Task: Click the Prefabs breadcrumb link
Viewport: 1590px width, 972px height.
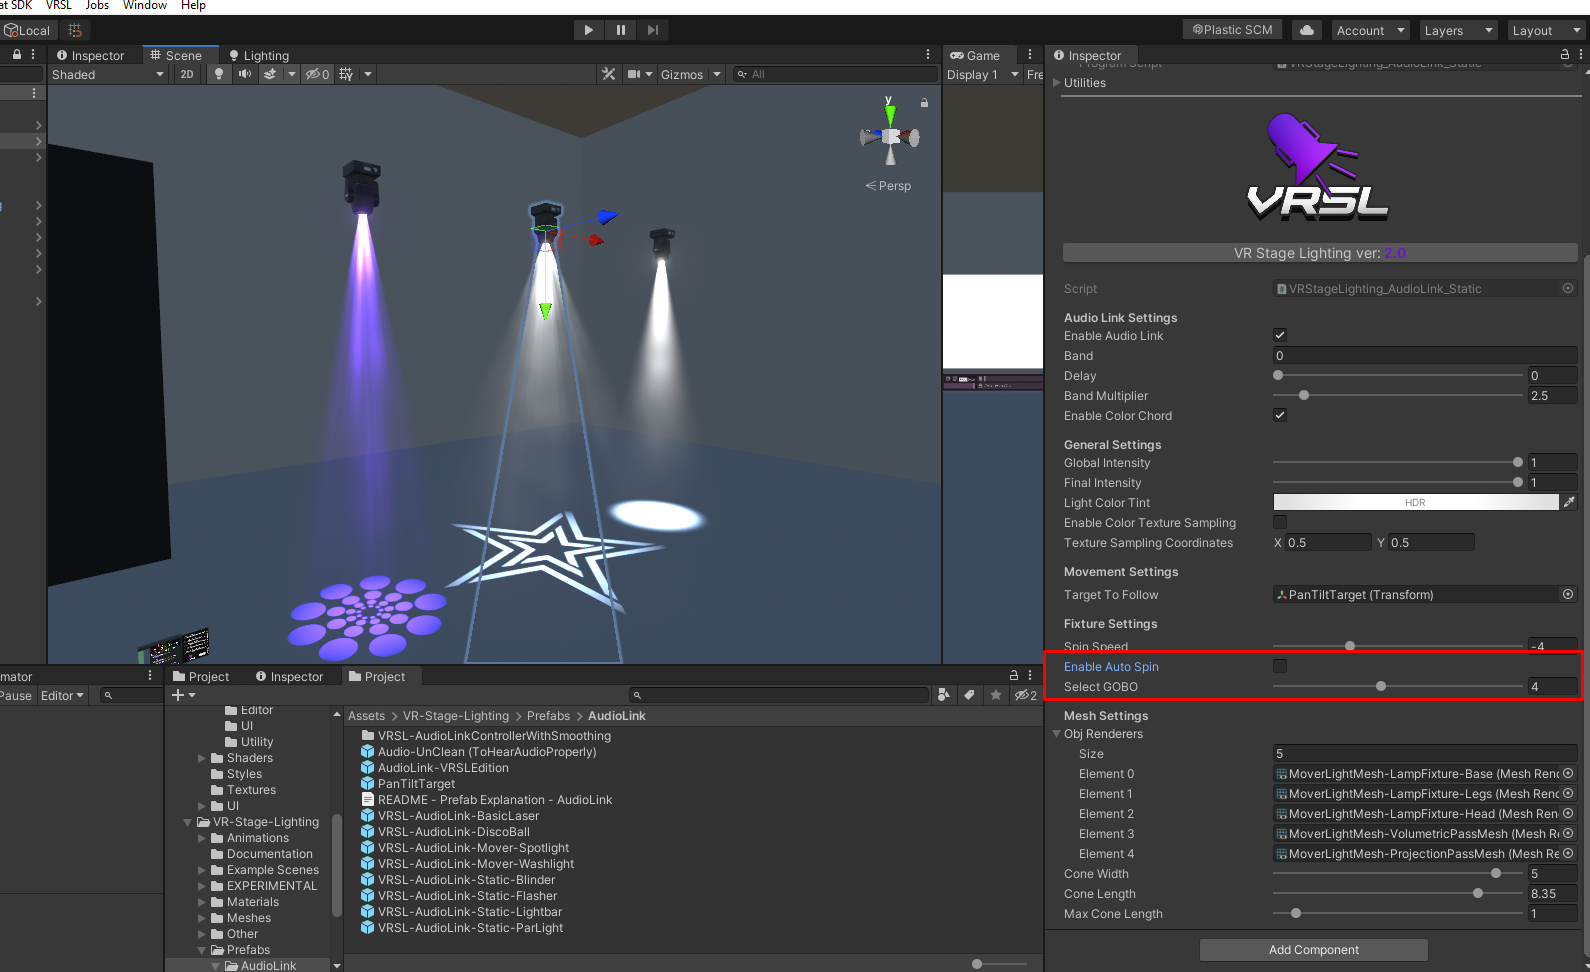Action: 548,716
